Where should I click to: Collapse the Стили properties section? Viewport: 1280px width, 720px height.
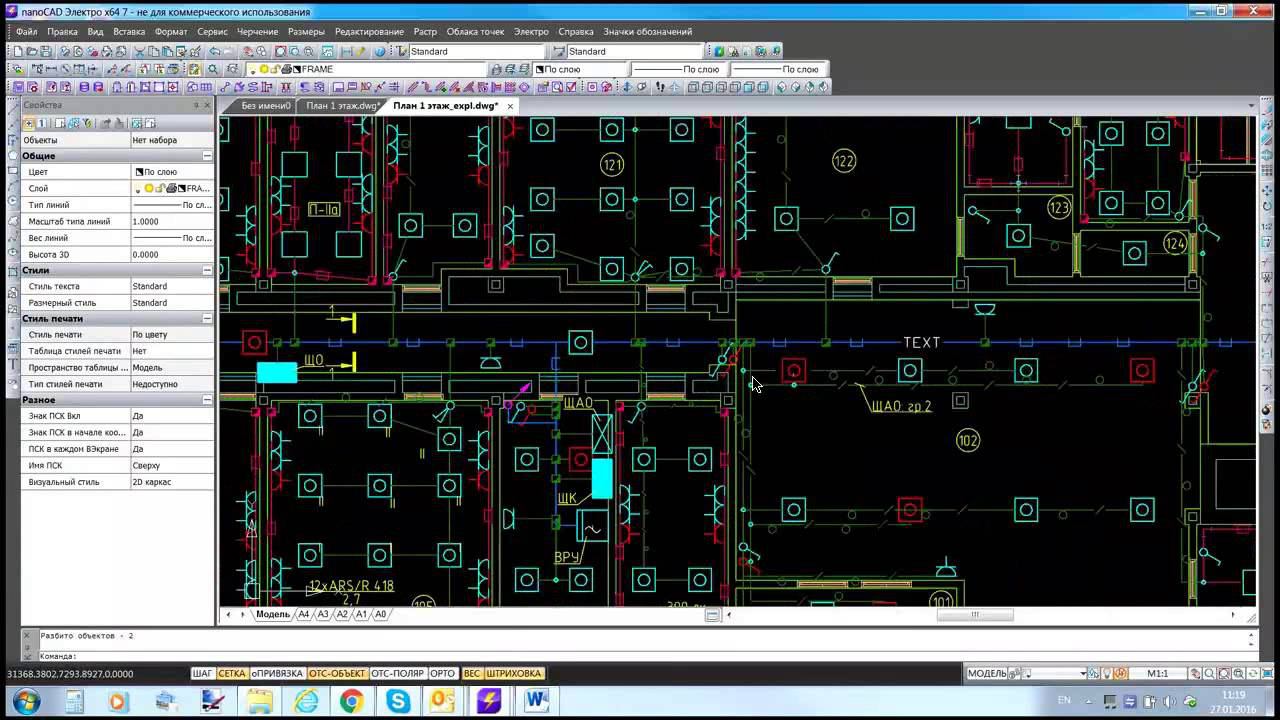207,270
